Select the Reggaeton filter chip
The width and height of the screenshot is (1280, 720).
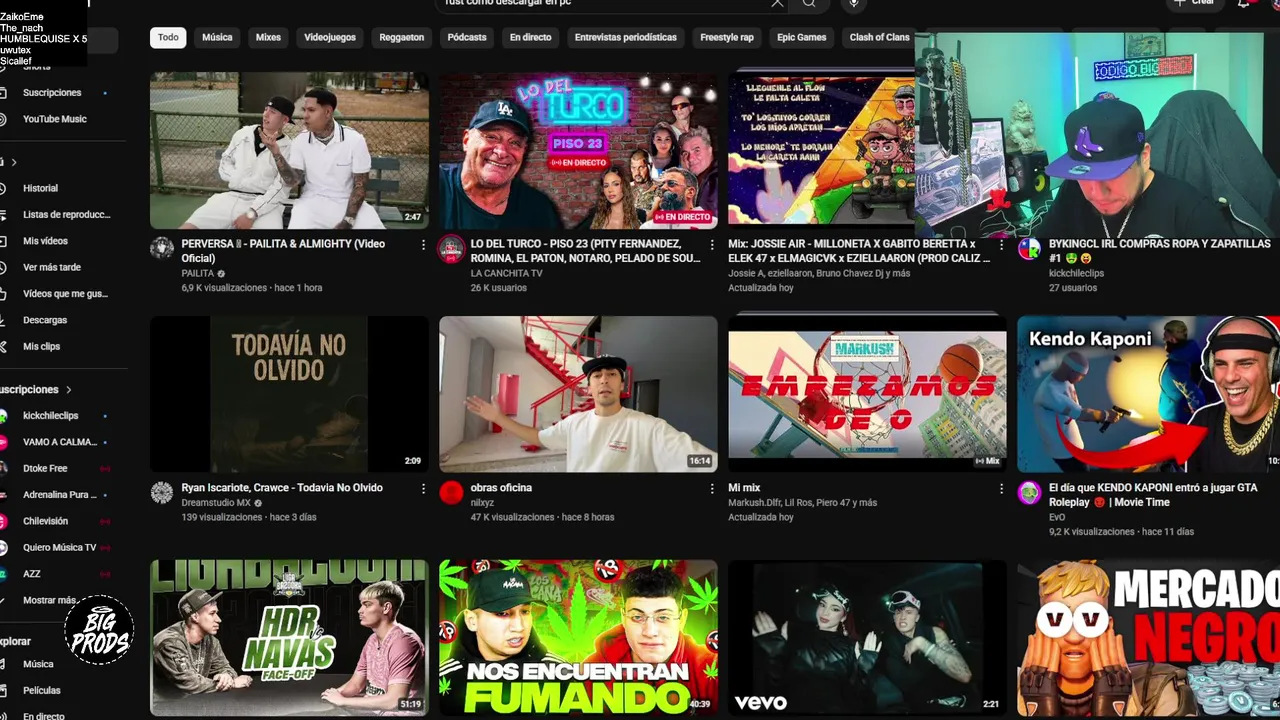tap(402, 37)
